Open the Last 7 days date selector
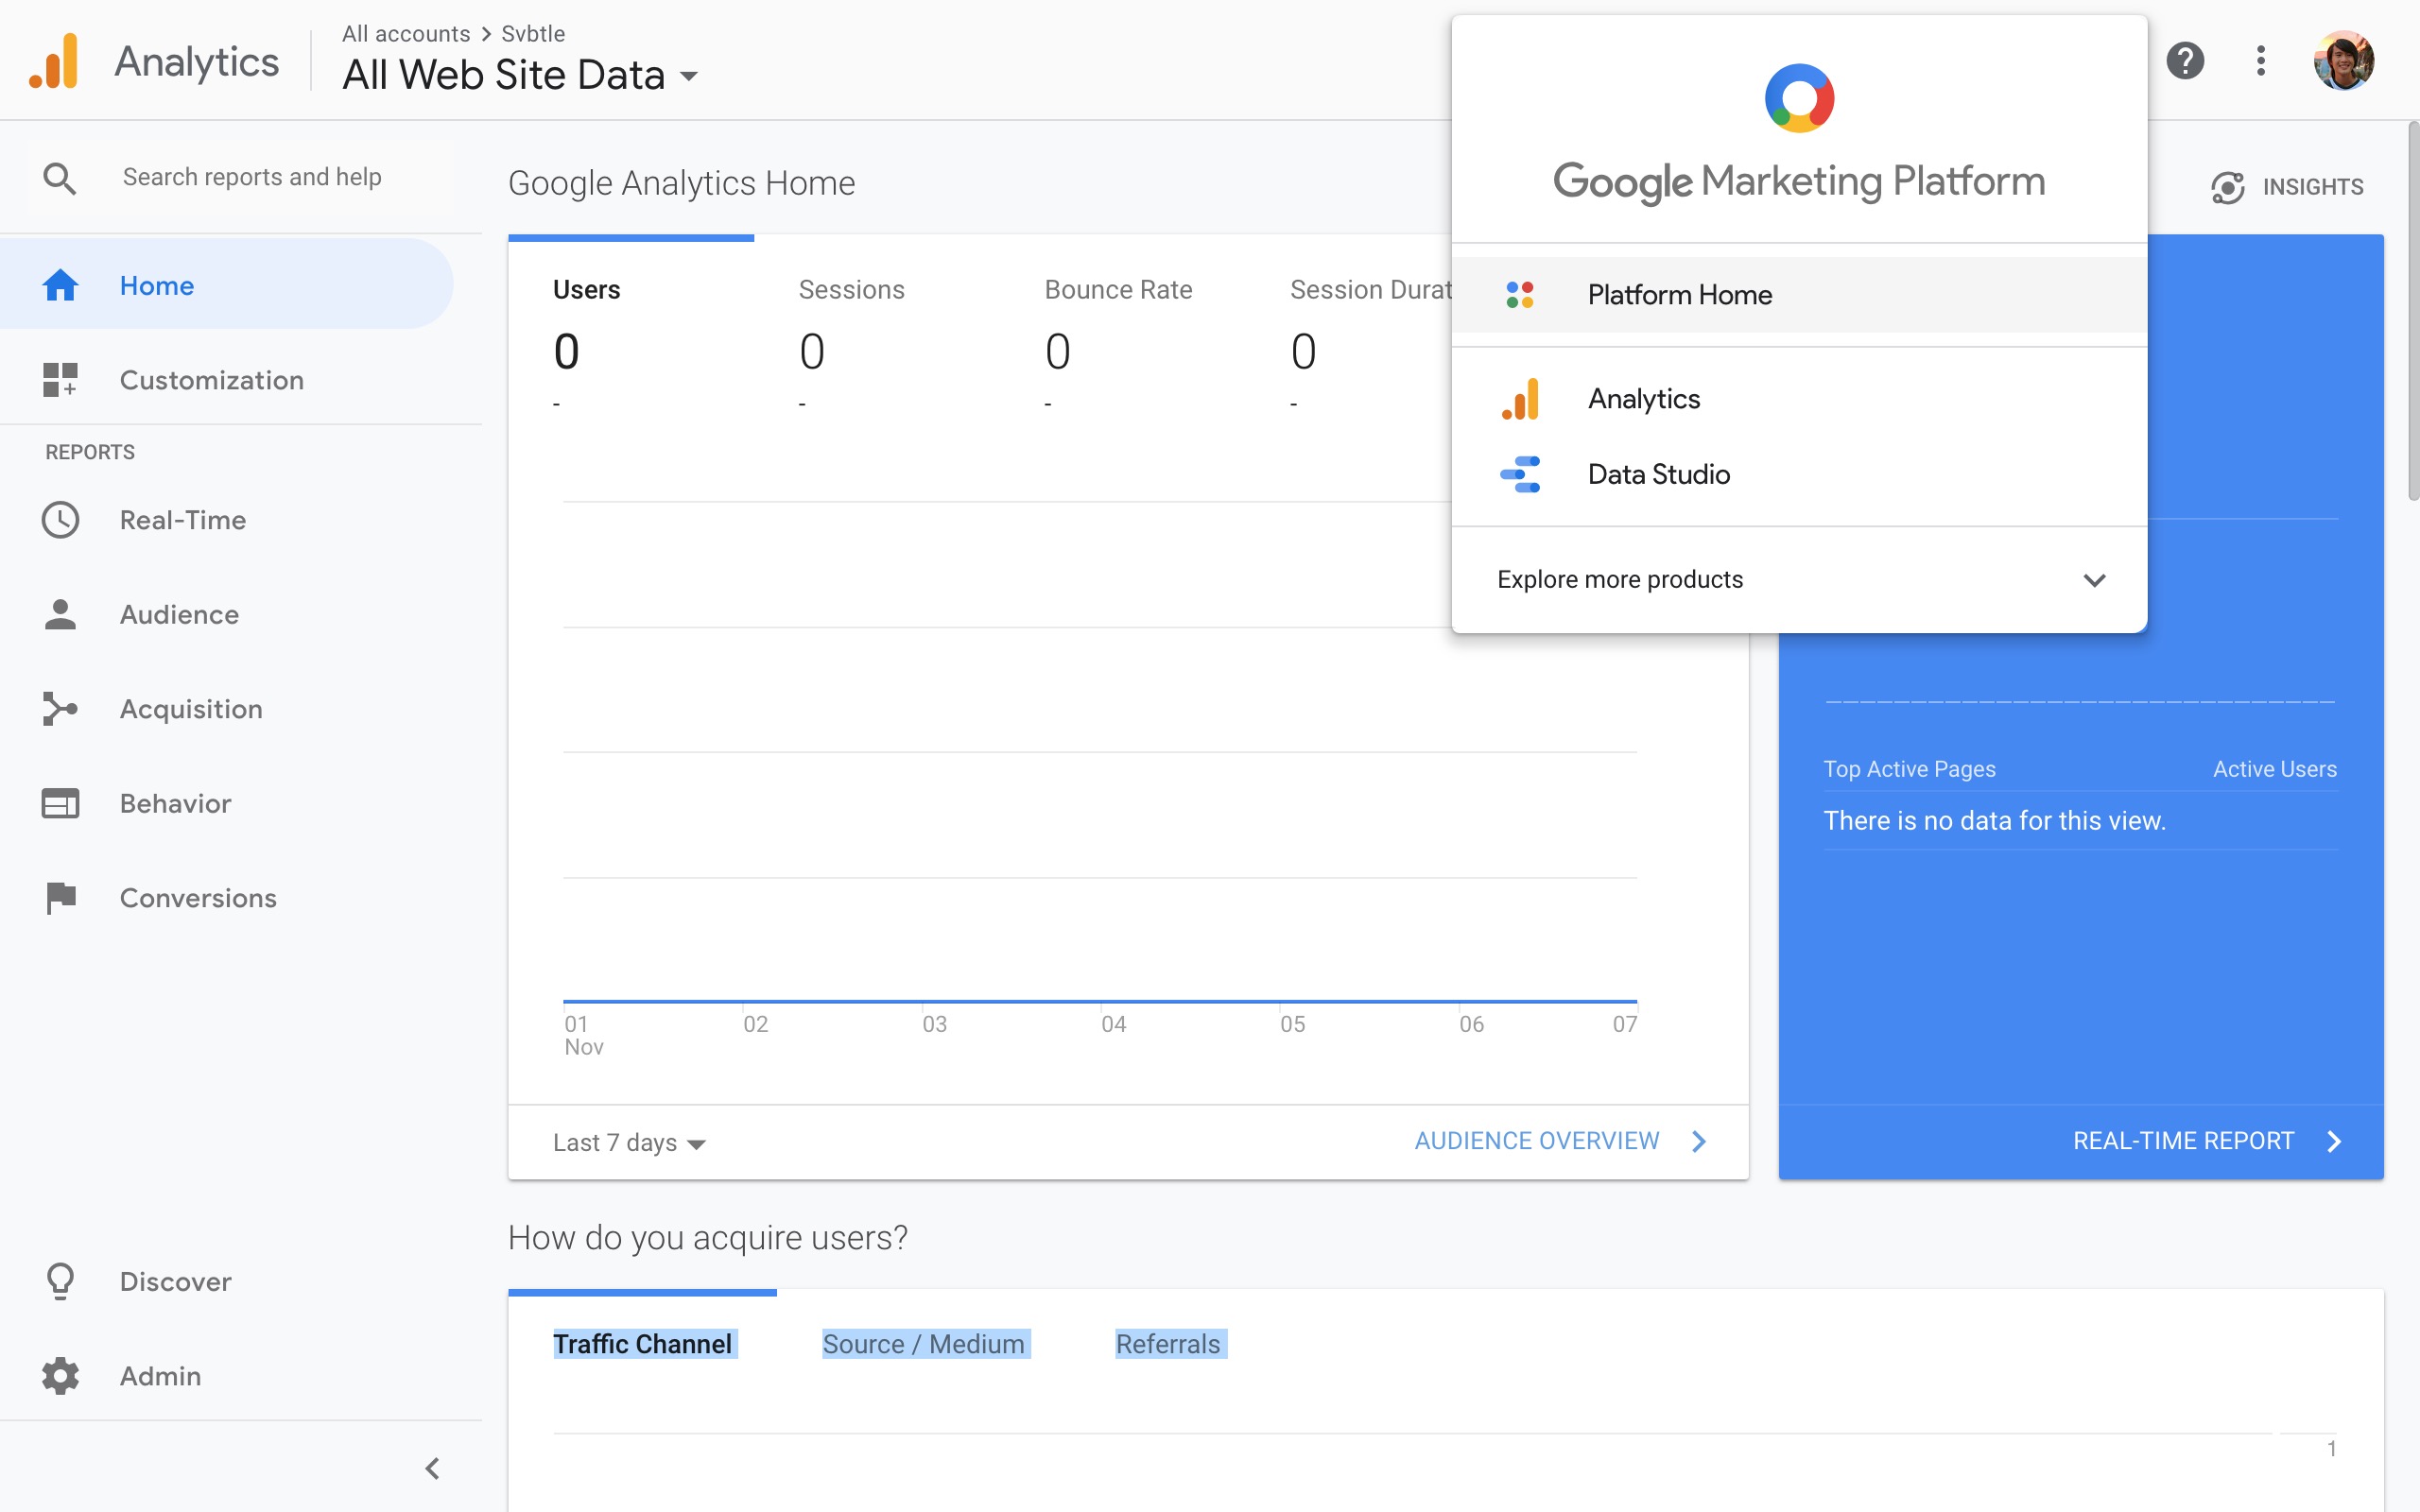The width and height of the screenshot is (2420, 1512). click(x=628, y=1142)
